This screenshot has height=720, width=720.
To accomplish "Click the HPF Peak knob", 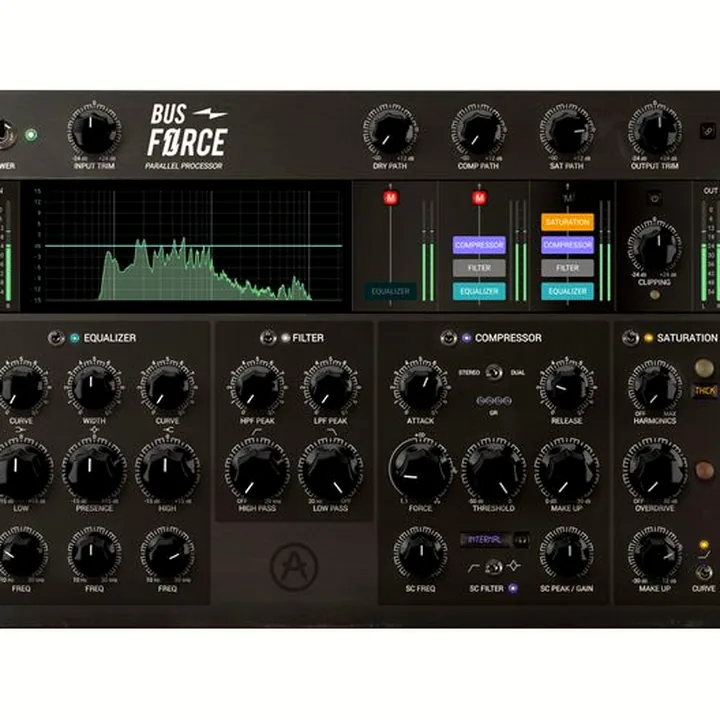I will [x=257, y=387].
